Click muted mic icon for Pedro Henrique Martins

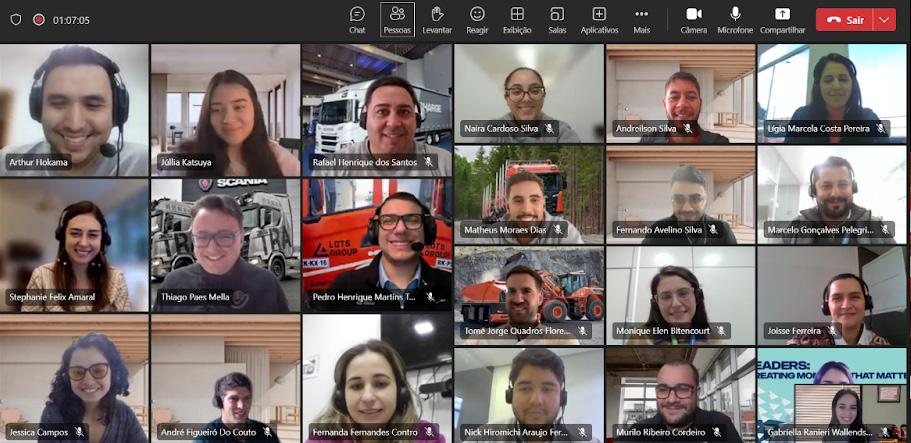coord(429,296)
